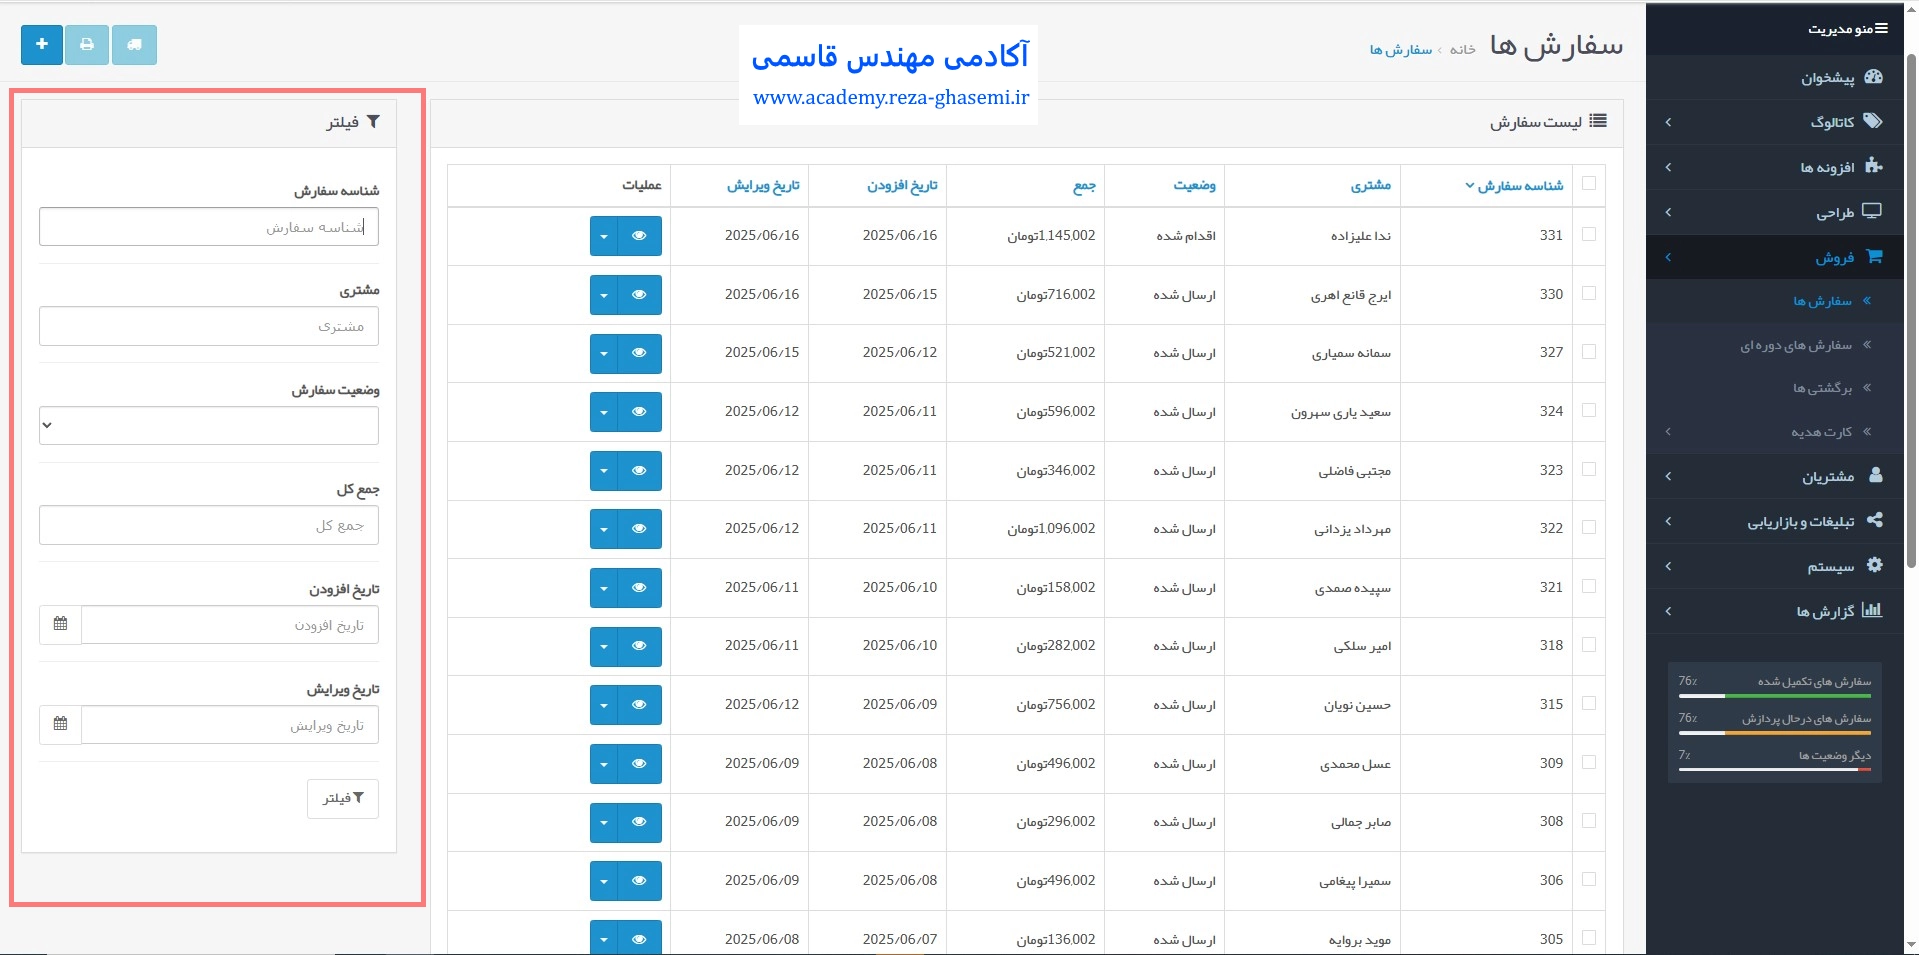View order 323 with the eye button
This screenshot has height=955, width=1919.
(640, 471)
